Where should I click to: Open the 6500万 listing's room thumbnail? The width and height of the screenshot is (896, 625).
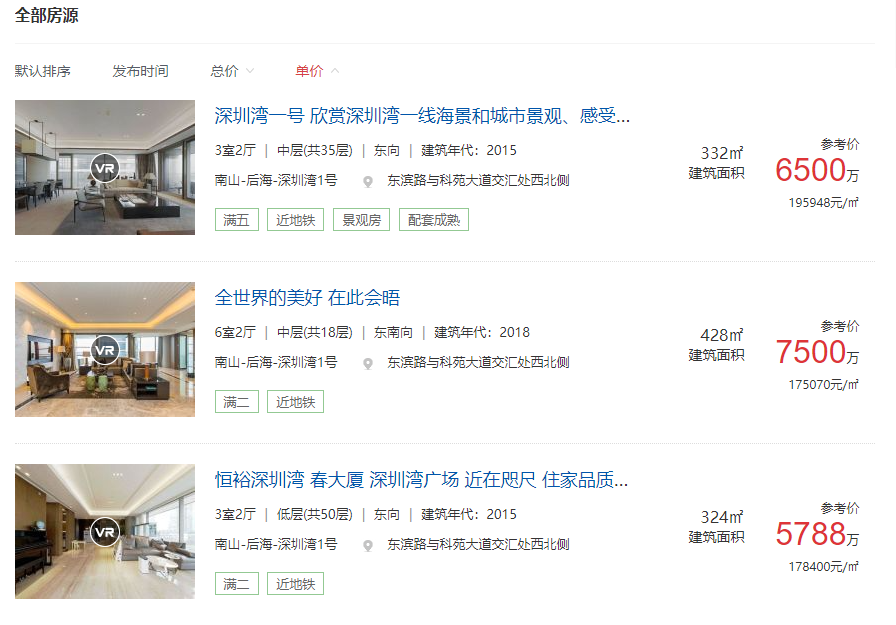[x=105, y=167]
